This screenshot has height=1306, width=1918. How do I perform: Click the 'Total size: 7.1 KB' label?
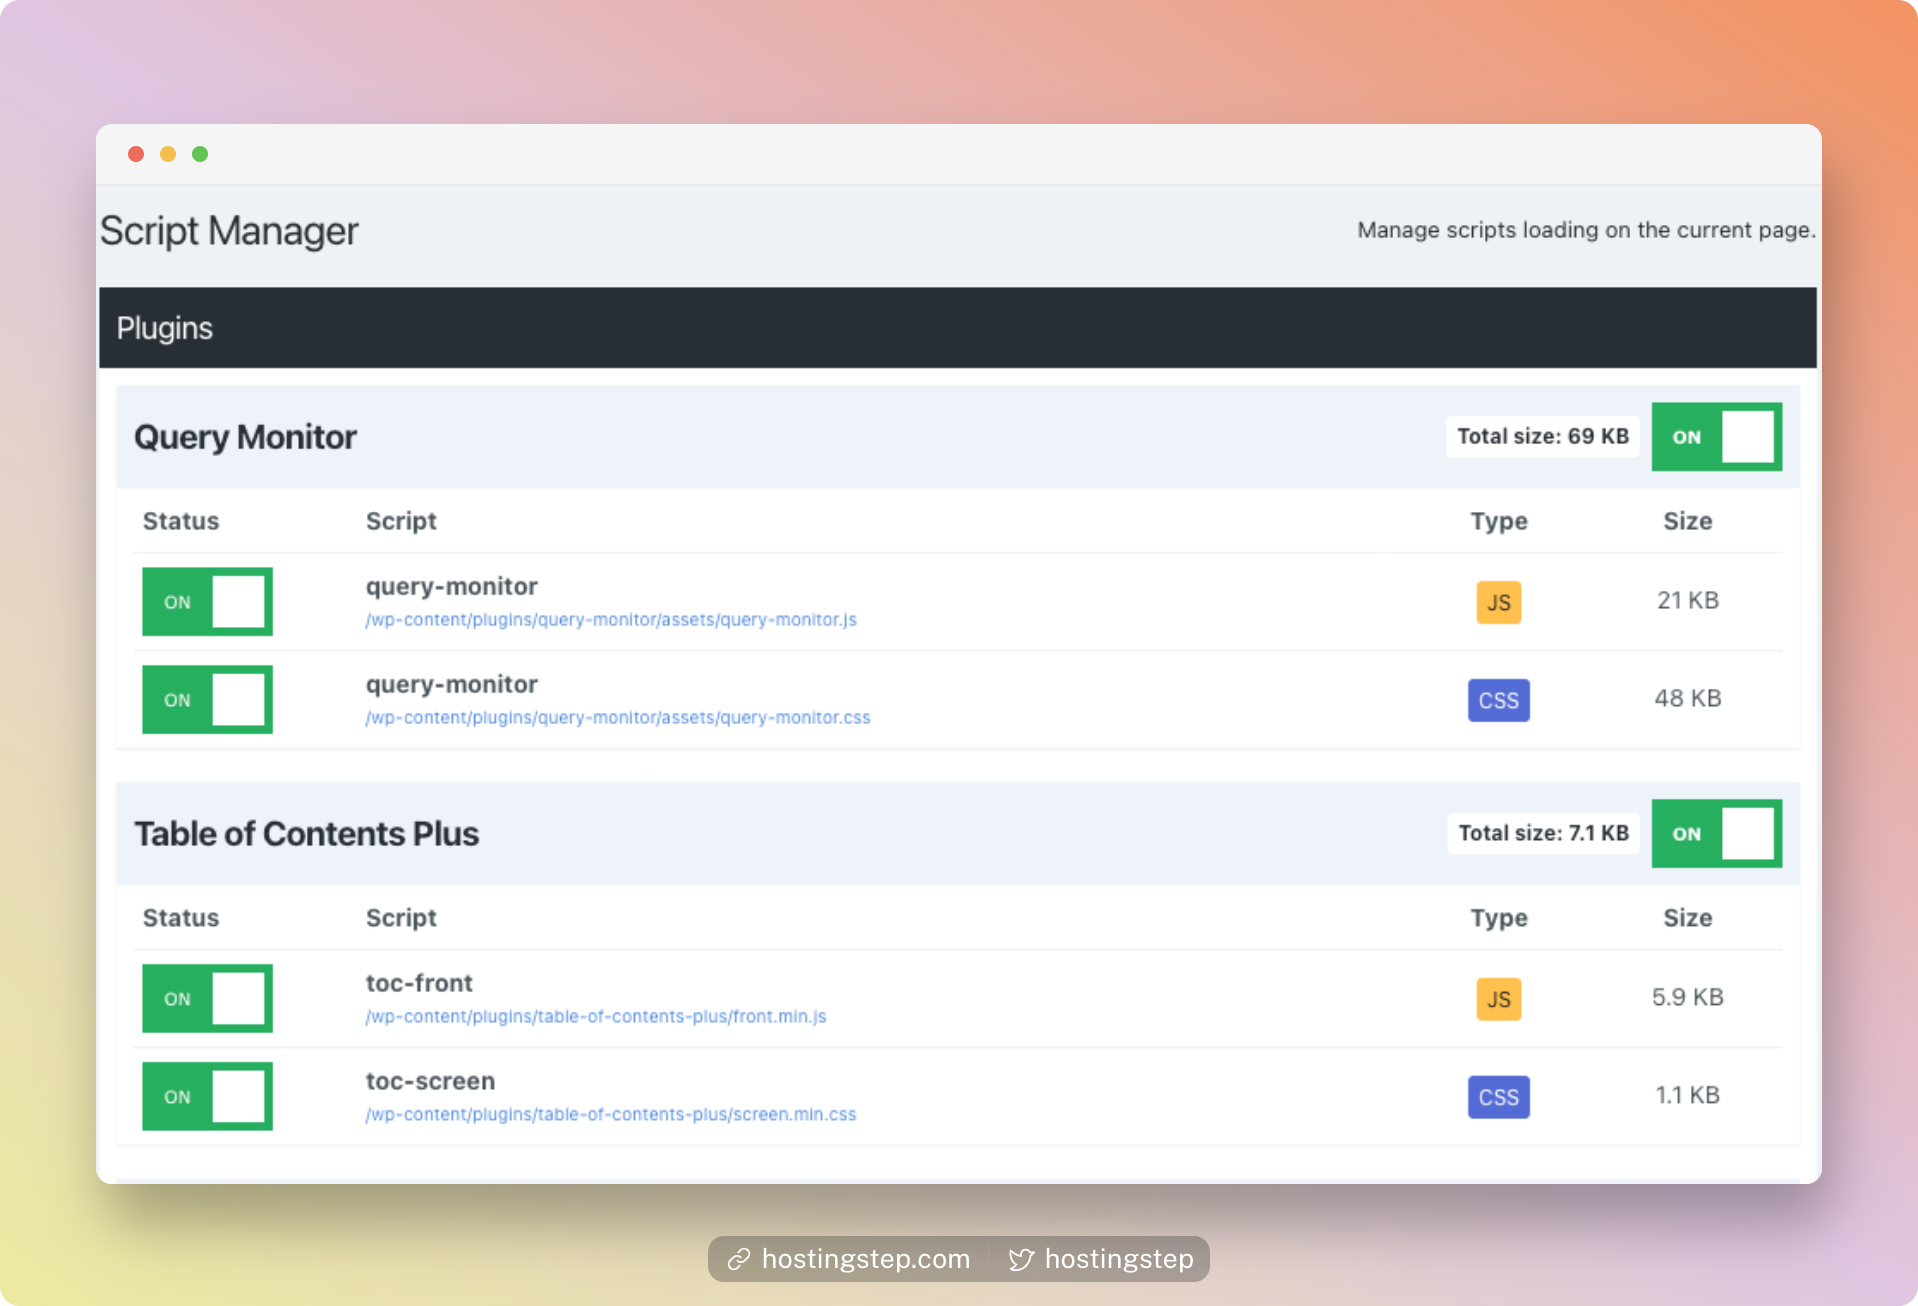coord(1543,833)
